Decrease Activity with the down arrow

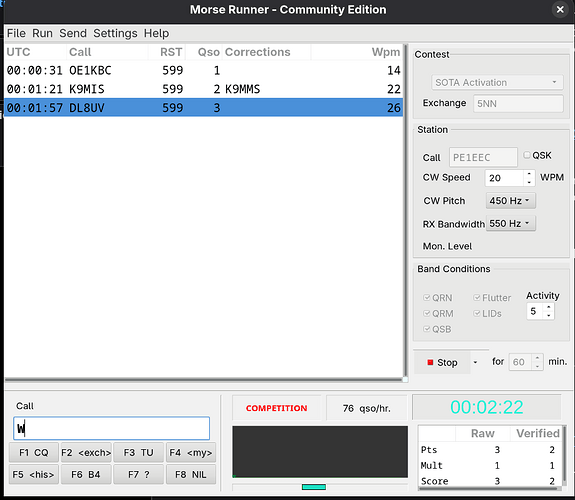click(x=549, y=315)
